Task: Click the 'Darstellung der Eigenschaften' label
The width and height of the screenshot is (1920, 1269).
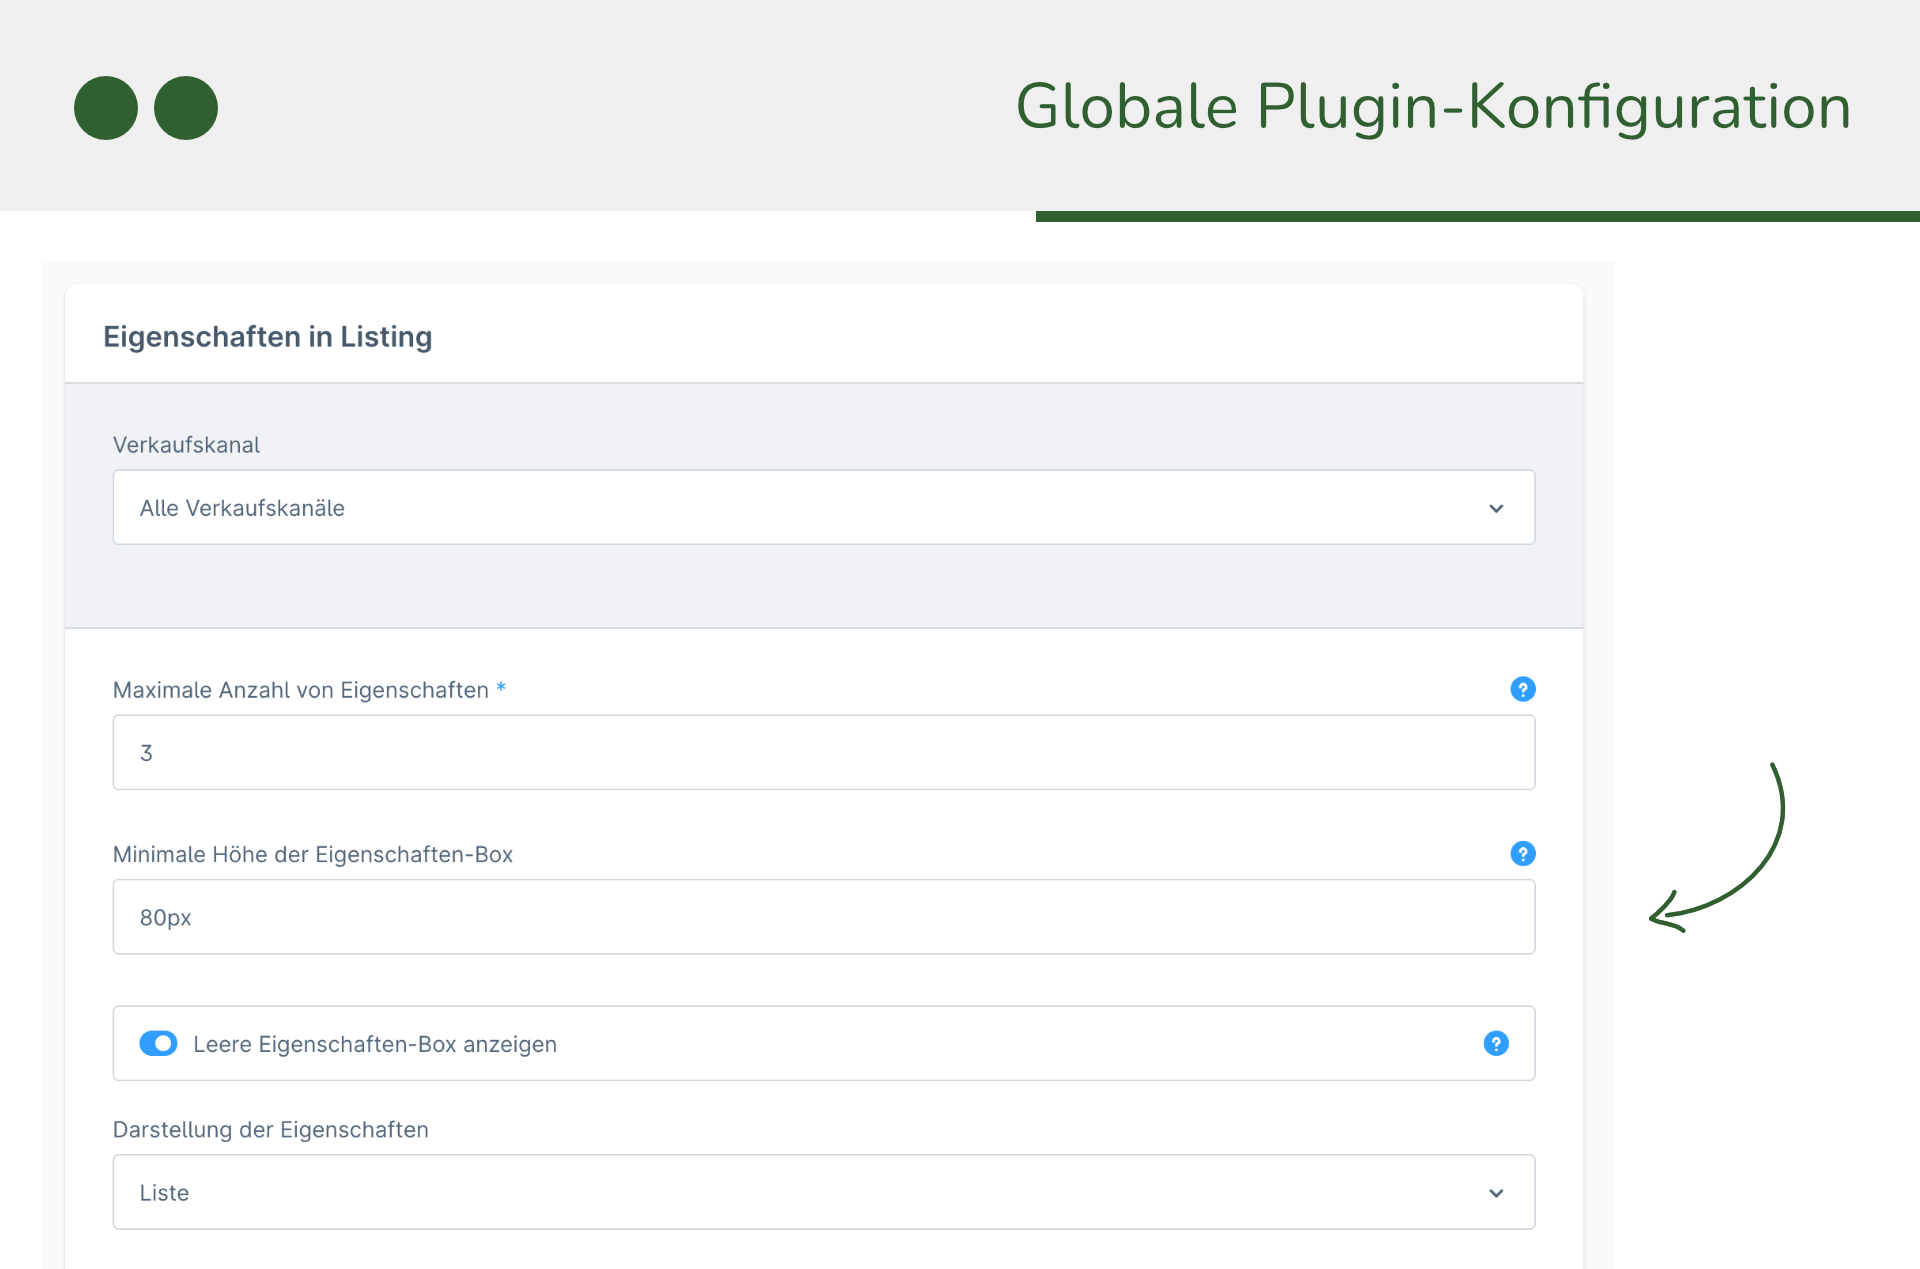Action: (x=270, y=1130)
